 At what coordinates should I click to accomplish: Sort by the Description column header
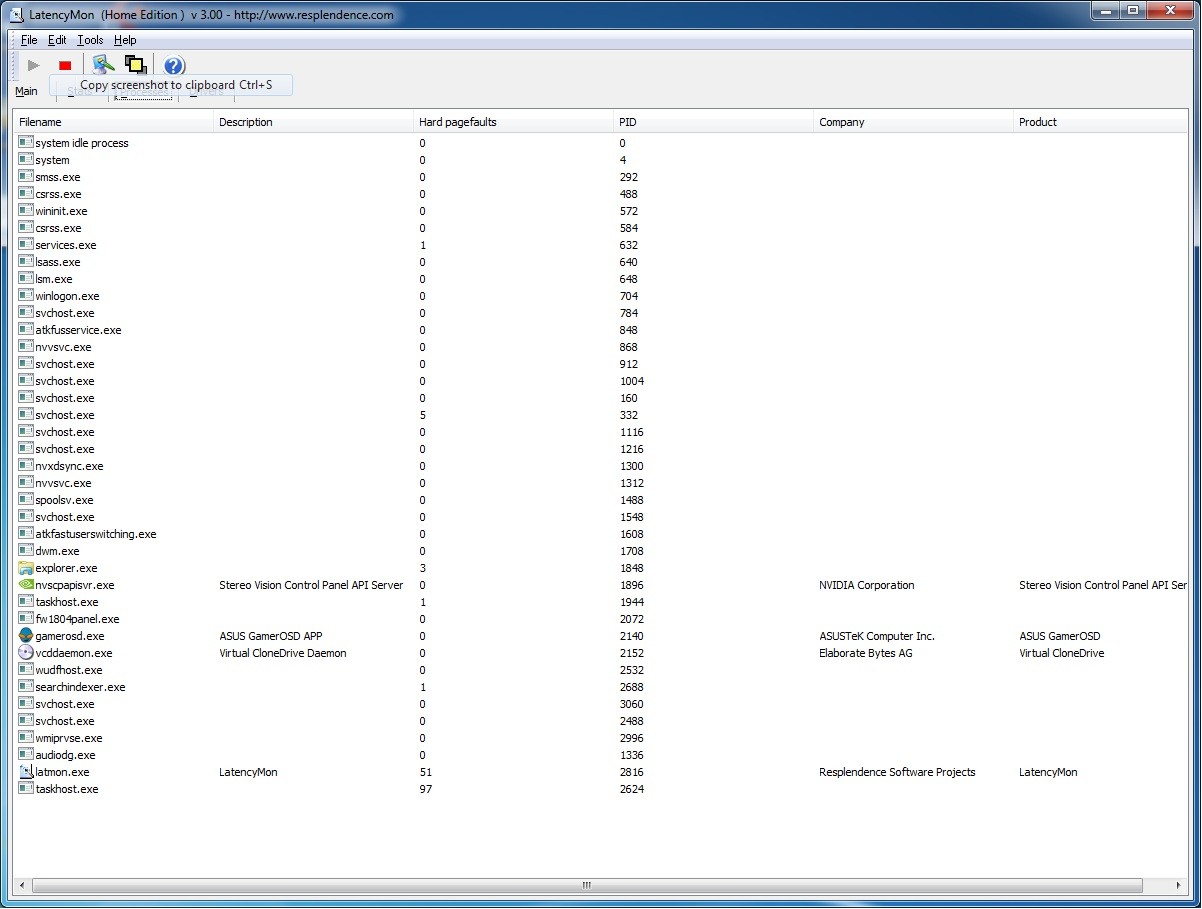(x=314, y=122)
